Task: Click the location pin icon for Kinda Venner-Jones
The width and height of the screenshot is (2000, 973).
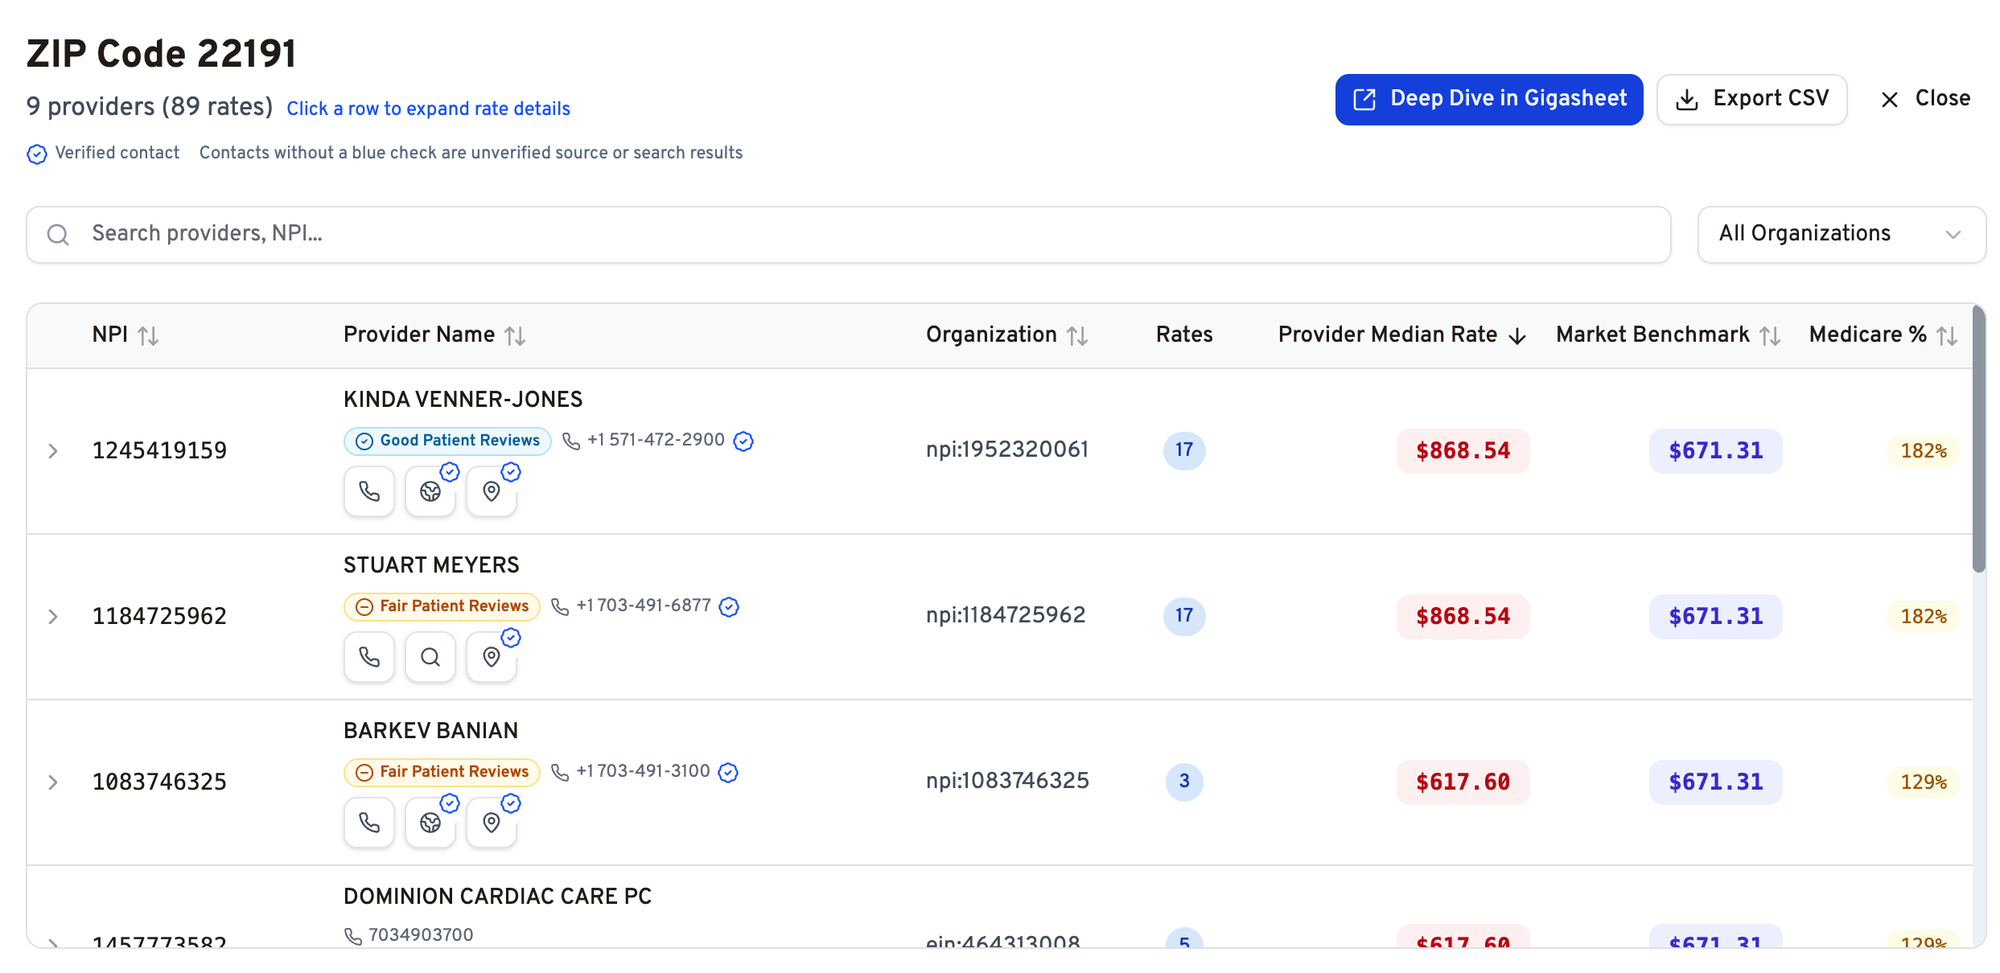Action: (x=491, y=491)
